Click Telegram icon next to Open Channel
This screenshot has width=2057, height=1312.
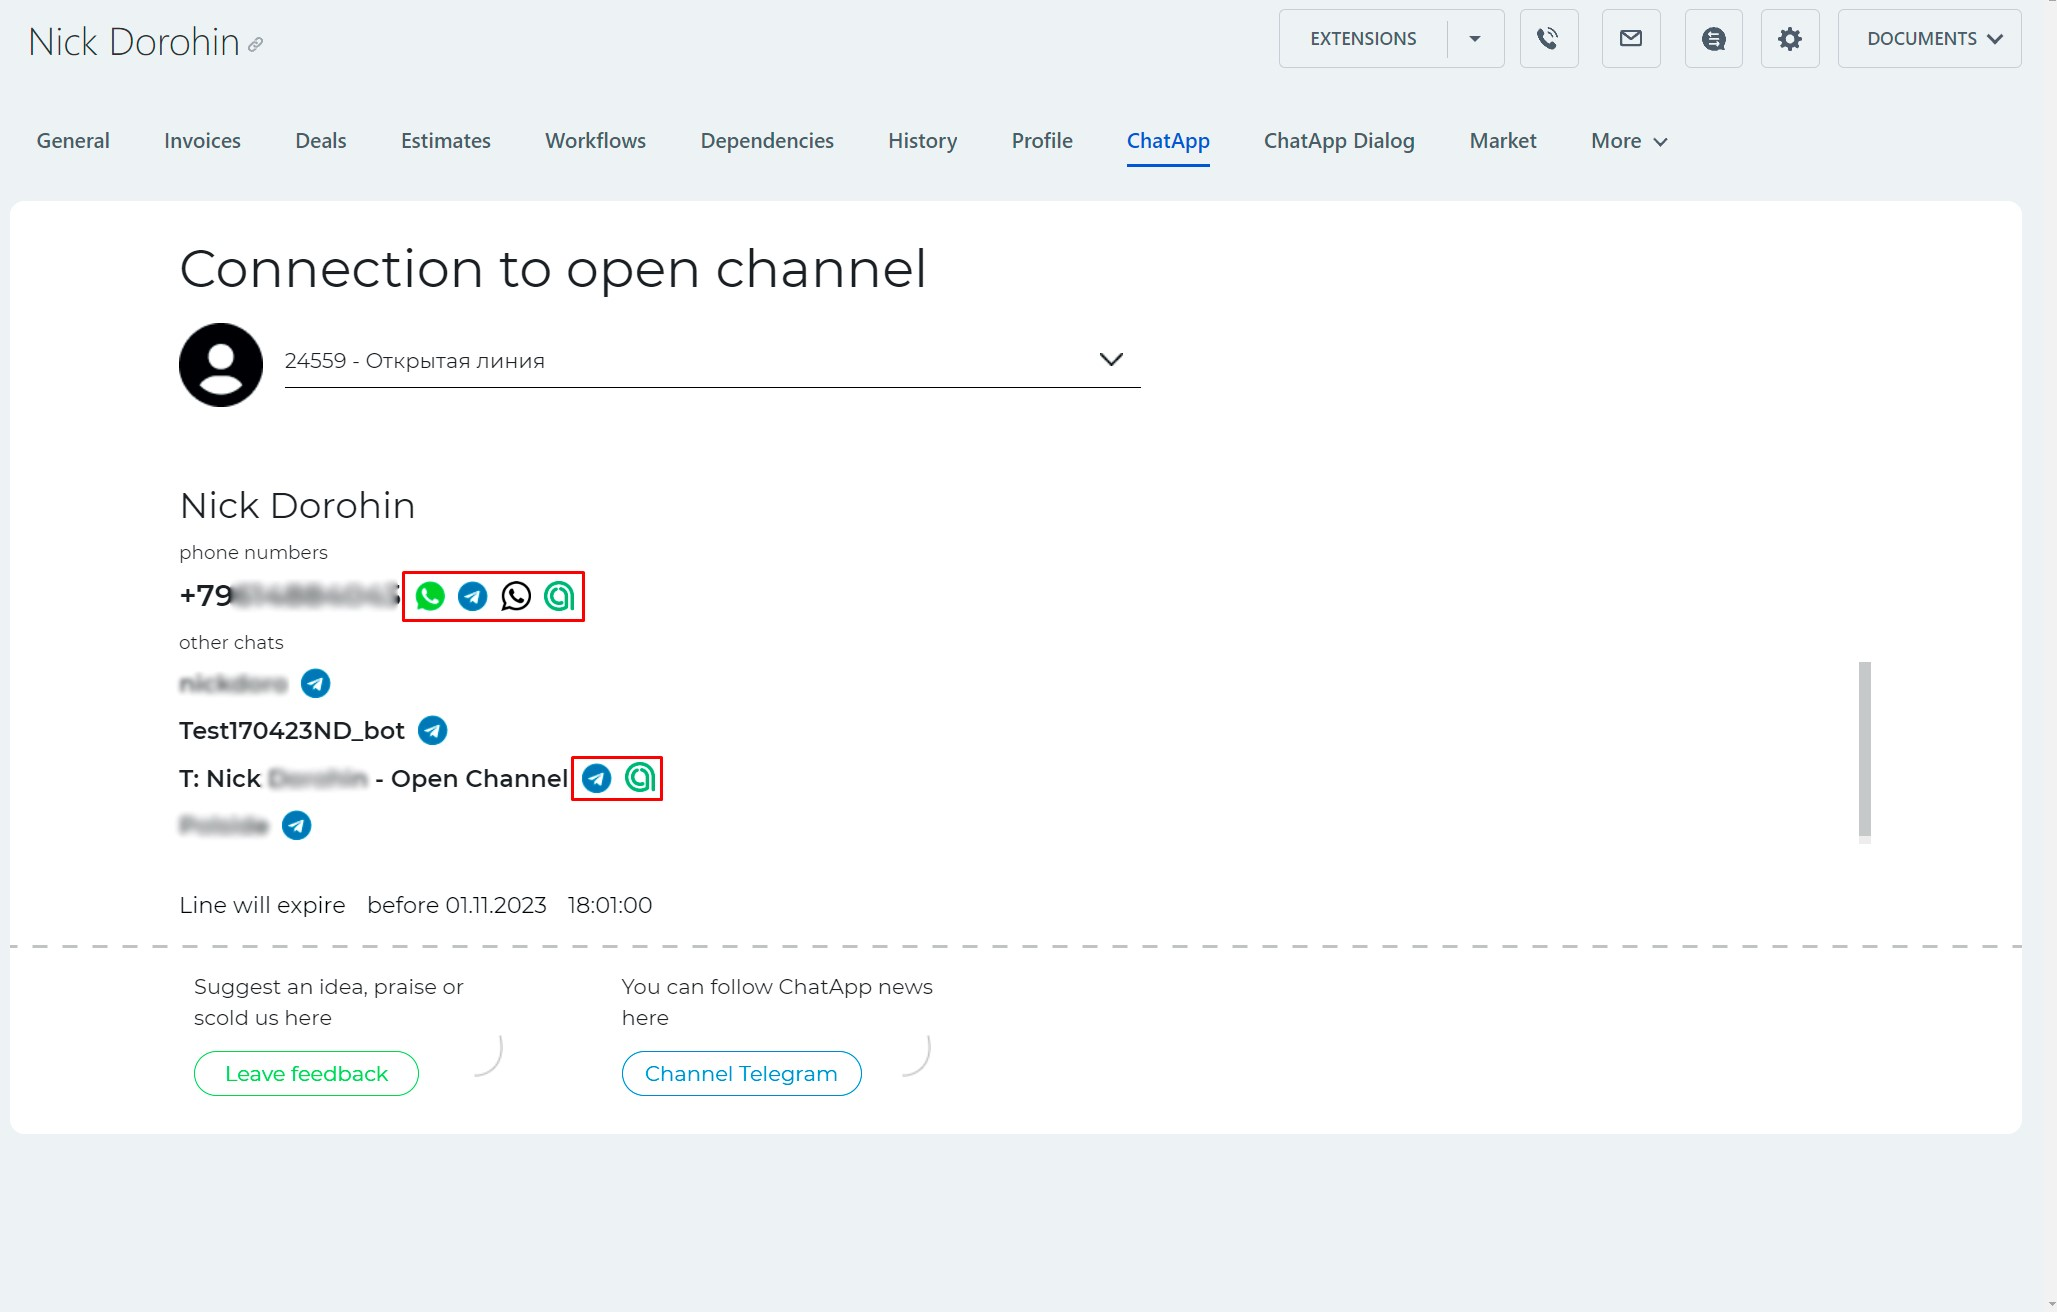pos(597,778)
